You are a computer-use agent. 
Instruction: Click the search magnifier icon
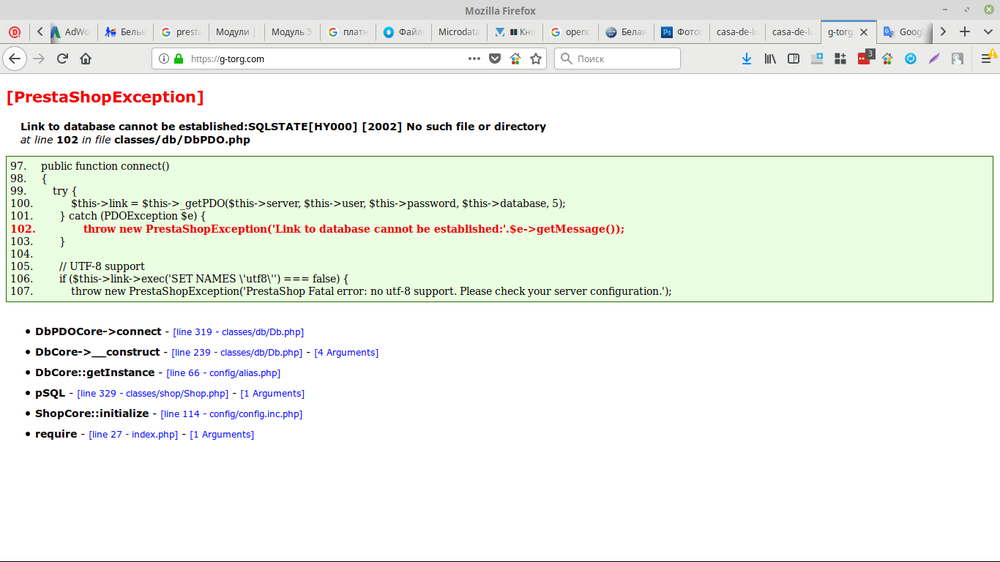click(x=566, y=59)
